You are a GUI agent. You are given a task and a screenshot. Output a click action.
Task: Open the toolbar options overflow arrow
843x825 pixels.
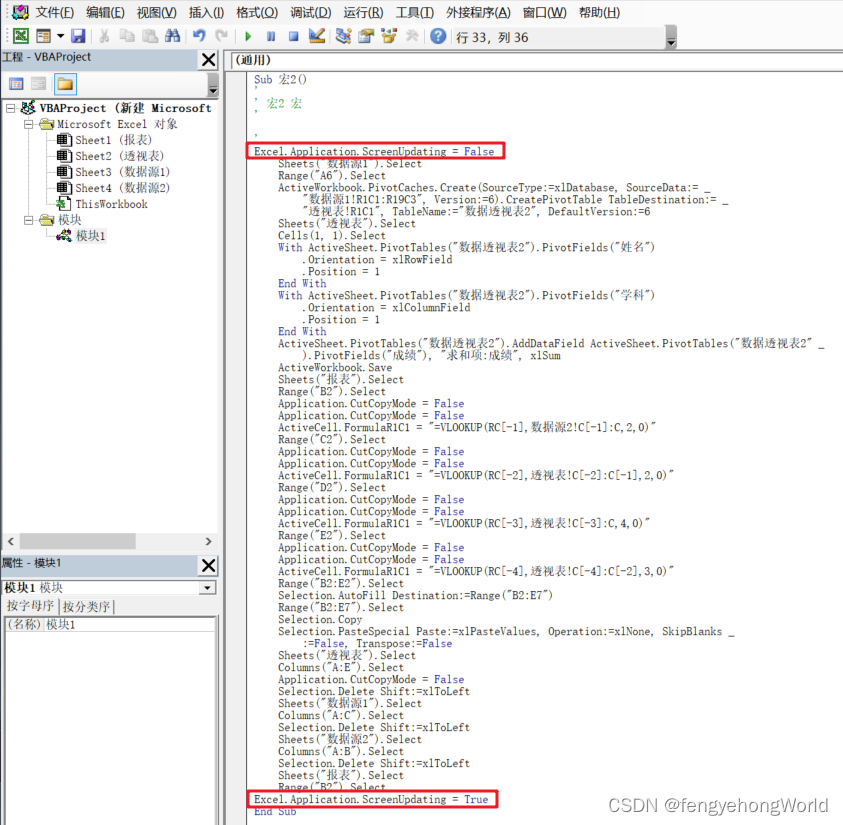point(670,38)
